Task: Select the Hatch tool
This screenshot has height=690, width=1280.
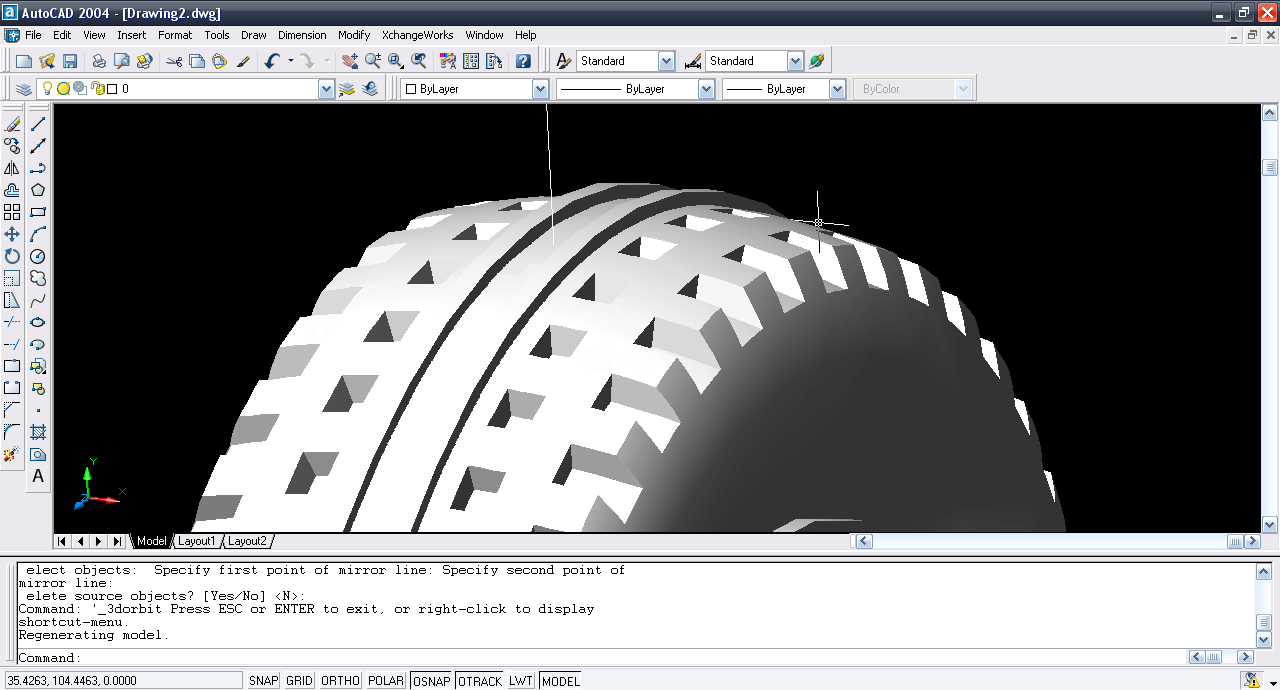Action: [38, 432]
